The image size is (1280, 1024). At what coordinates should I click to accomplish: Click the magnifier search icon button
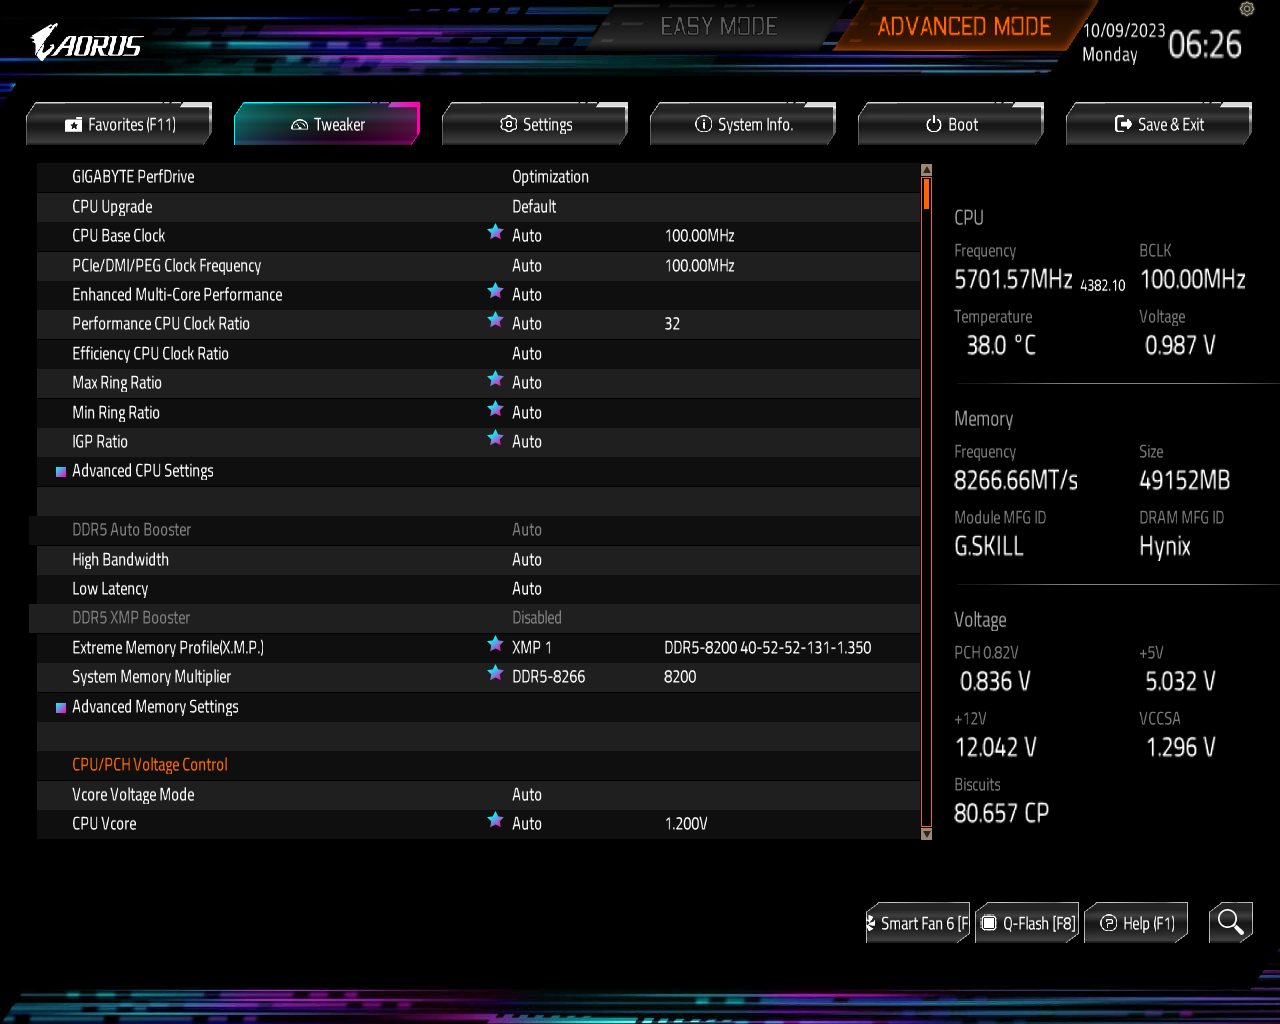pyautogui.click(x=1230, y=922)
